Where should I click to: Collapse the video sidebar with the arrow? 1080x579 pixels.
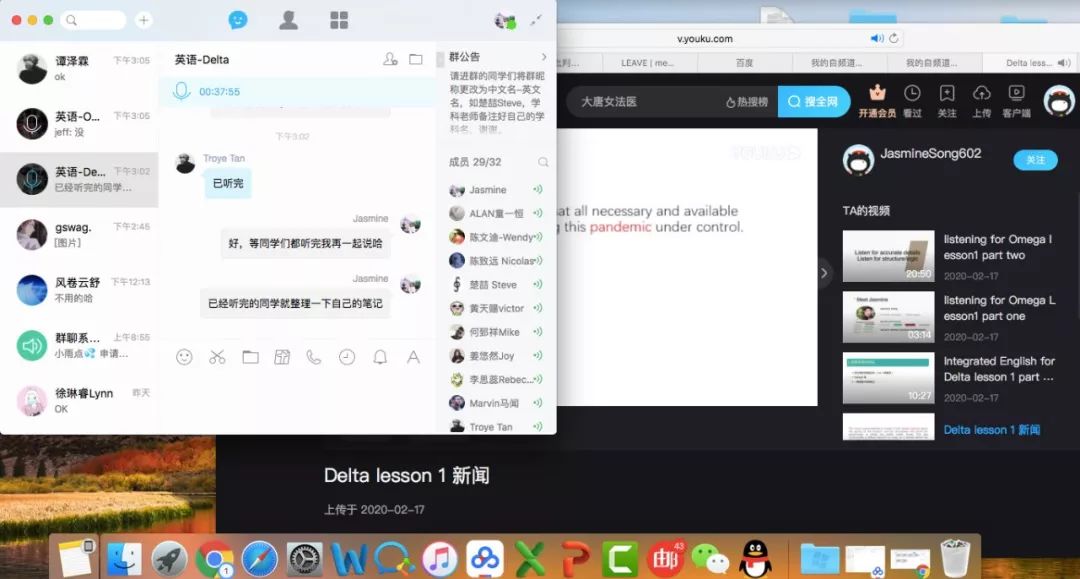tap(825, 272)
